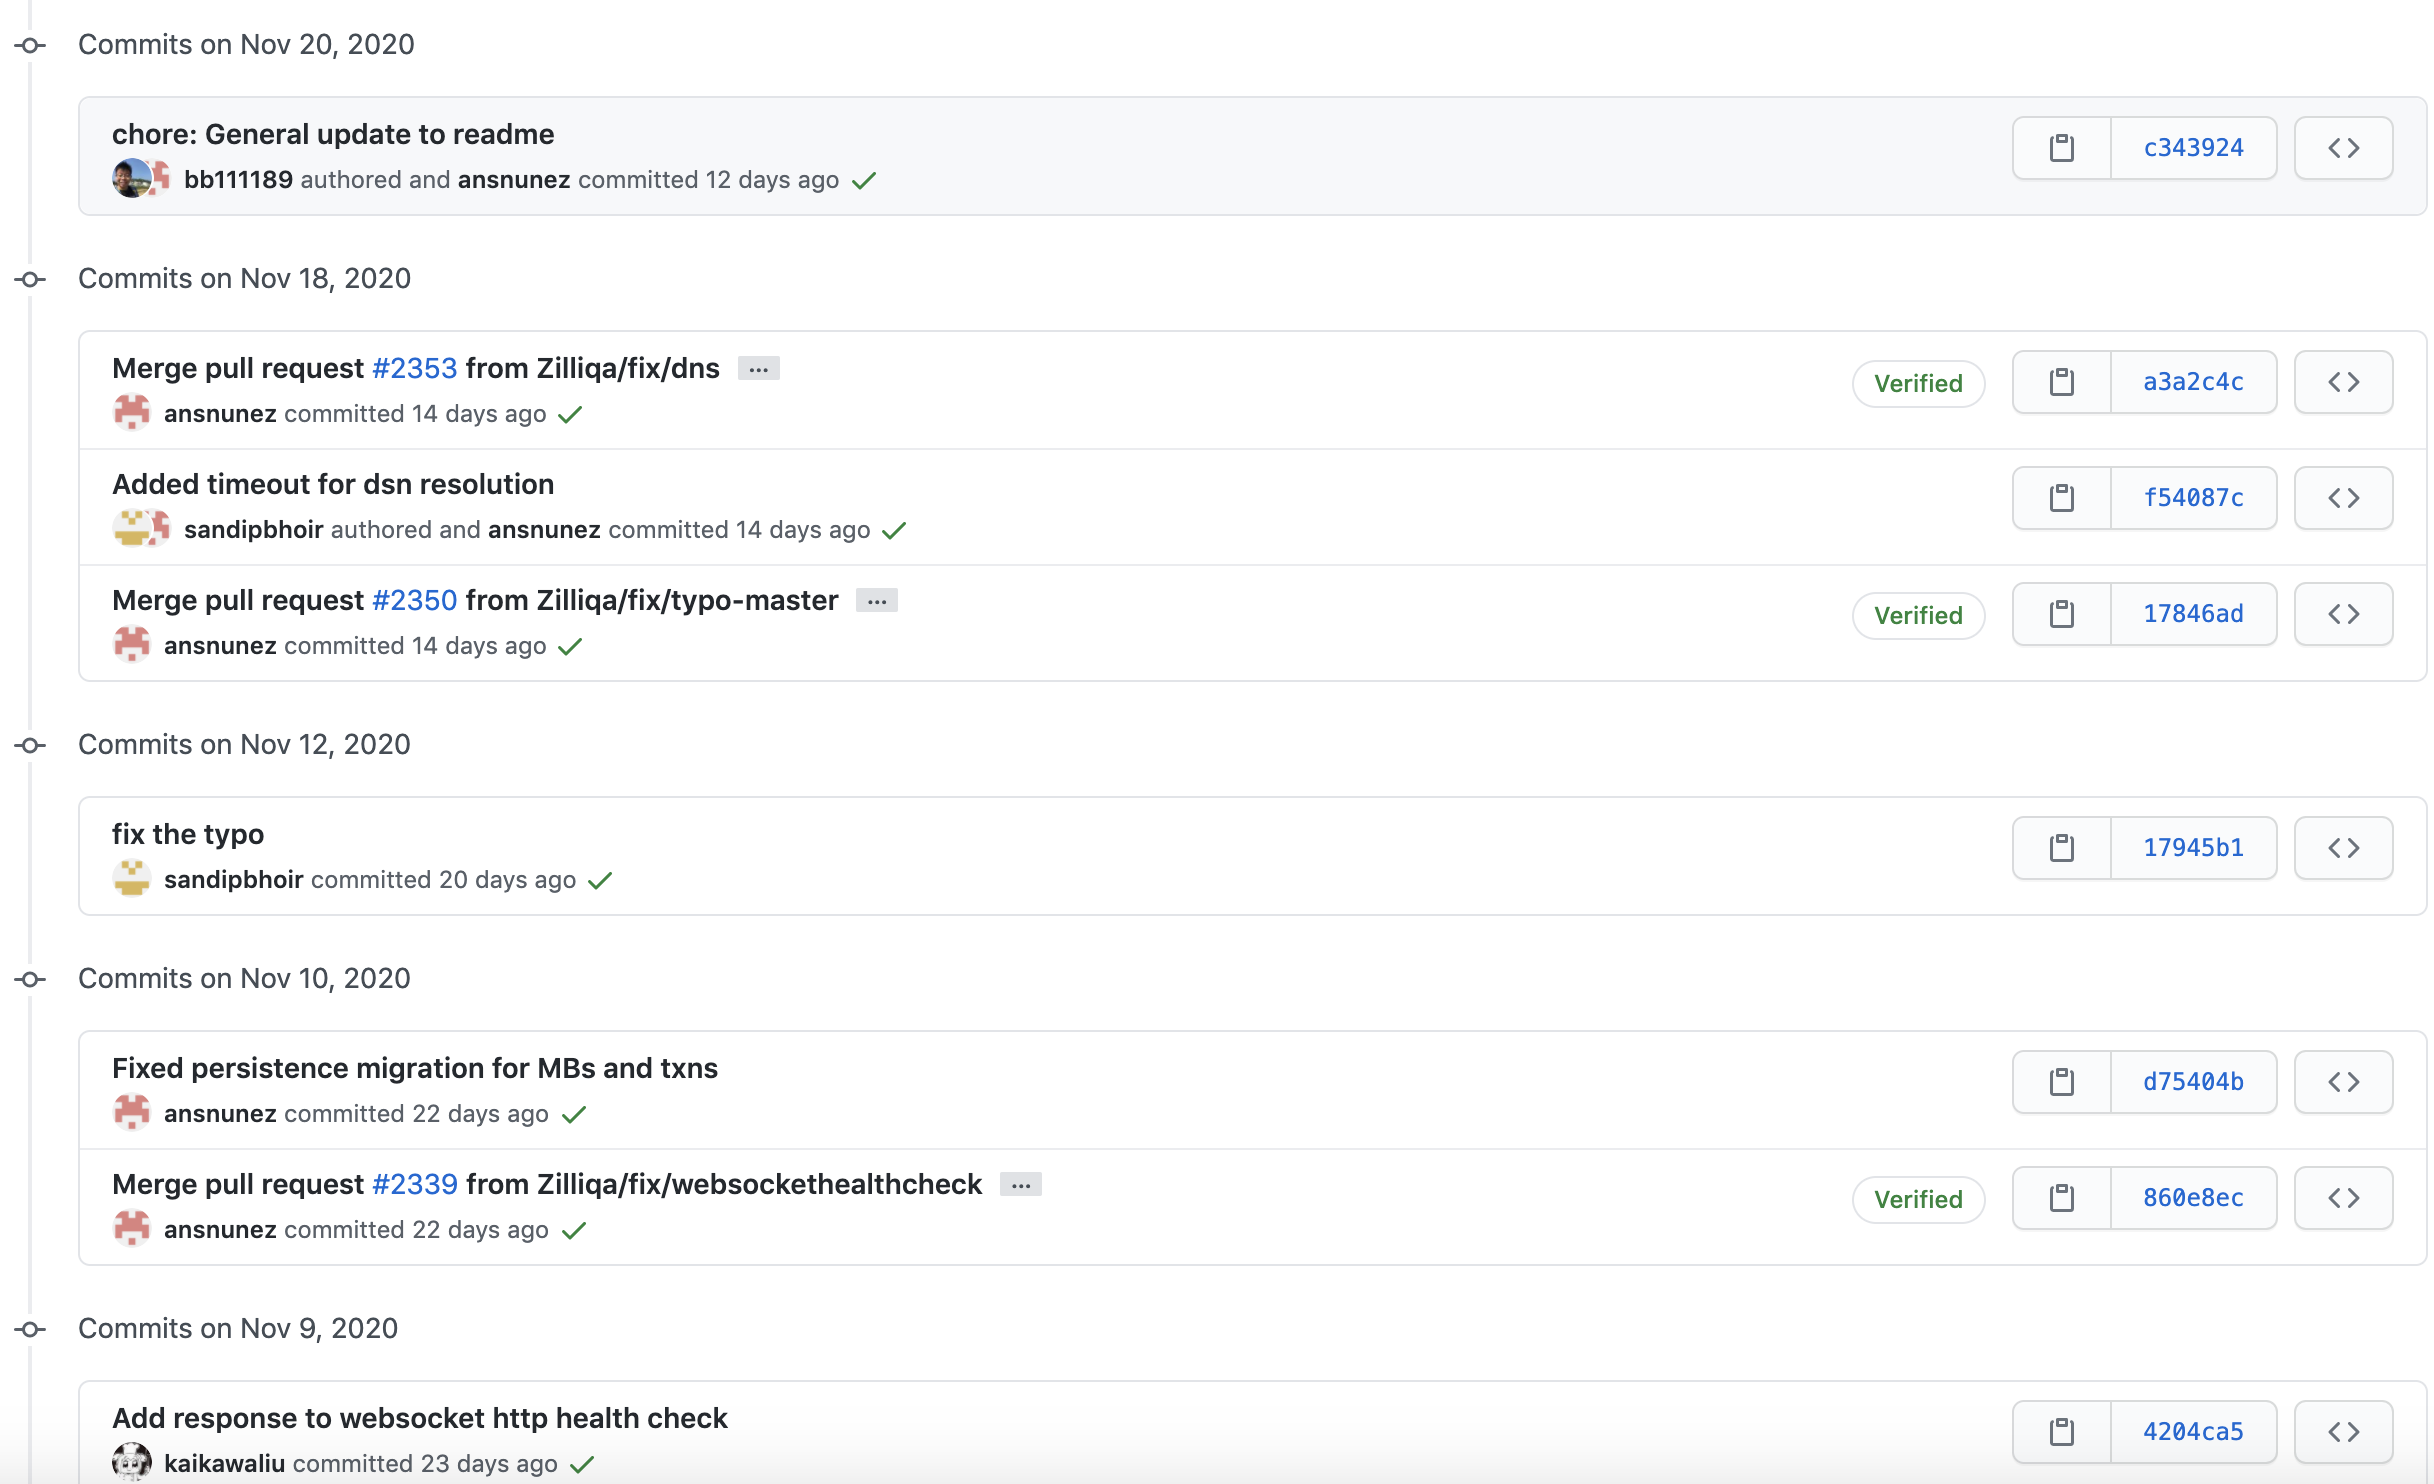Expand description of websockethealthcheck merge commit
The height and width of the screenshot is (1484, 2434).
(1021, 1185)
